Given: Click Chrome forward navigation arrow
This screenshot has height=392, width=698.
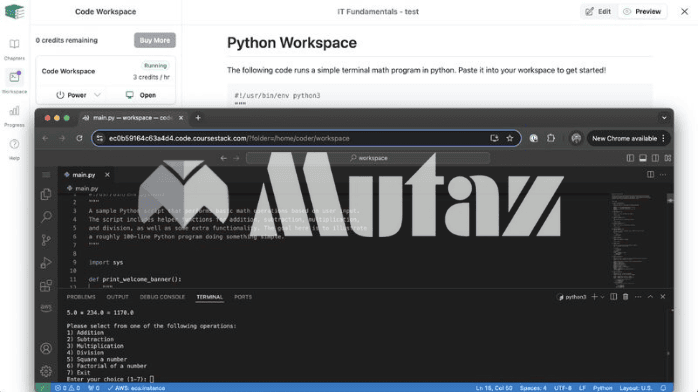Looking at the screenshot, I should (x=62, y=138).
